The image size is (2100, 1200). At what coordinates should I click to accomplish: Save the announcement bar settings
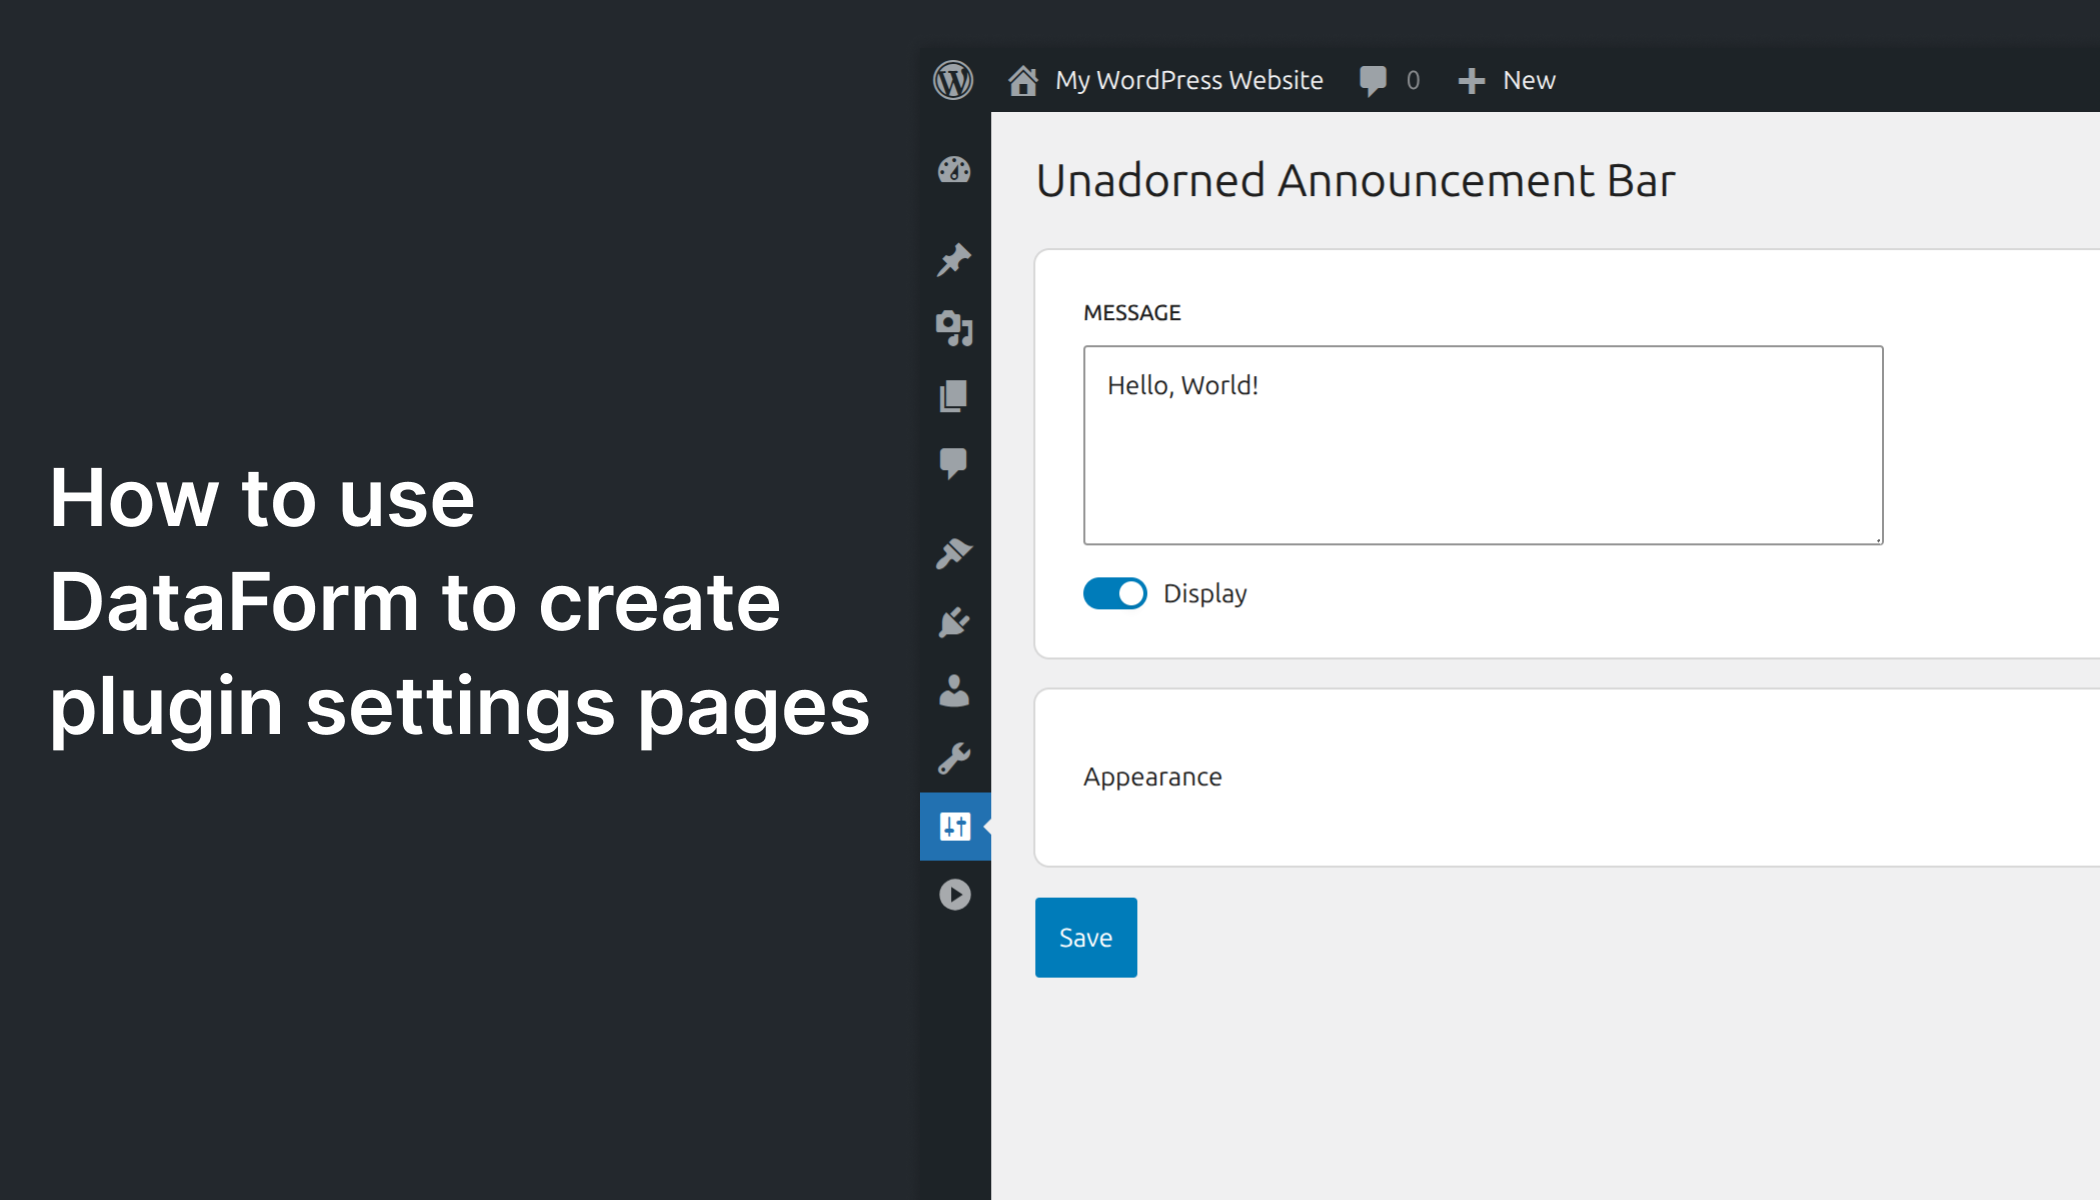point(1086,937)
